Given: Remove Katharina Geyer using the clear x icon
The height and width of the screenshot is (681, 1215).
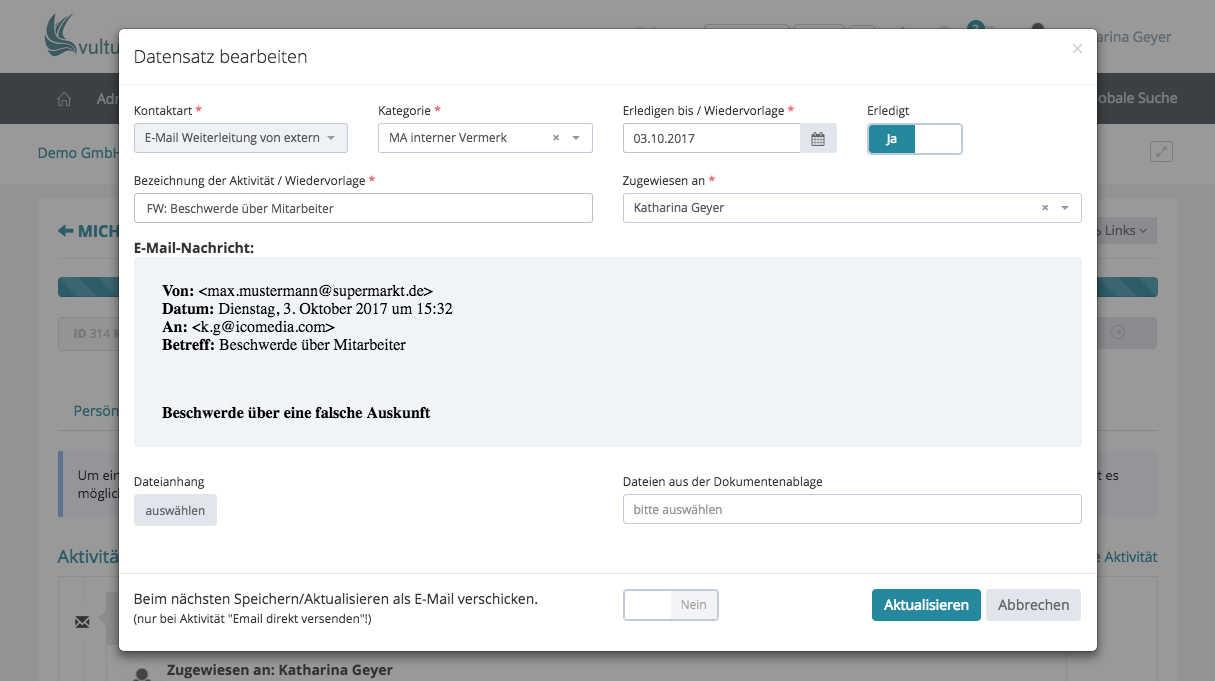Looking at the screenshot, I should coord(1045,208).
